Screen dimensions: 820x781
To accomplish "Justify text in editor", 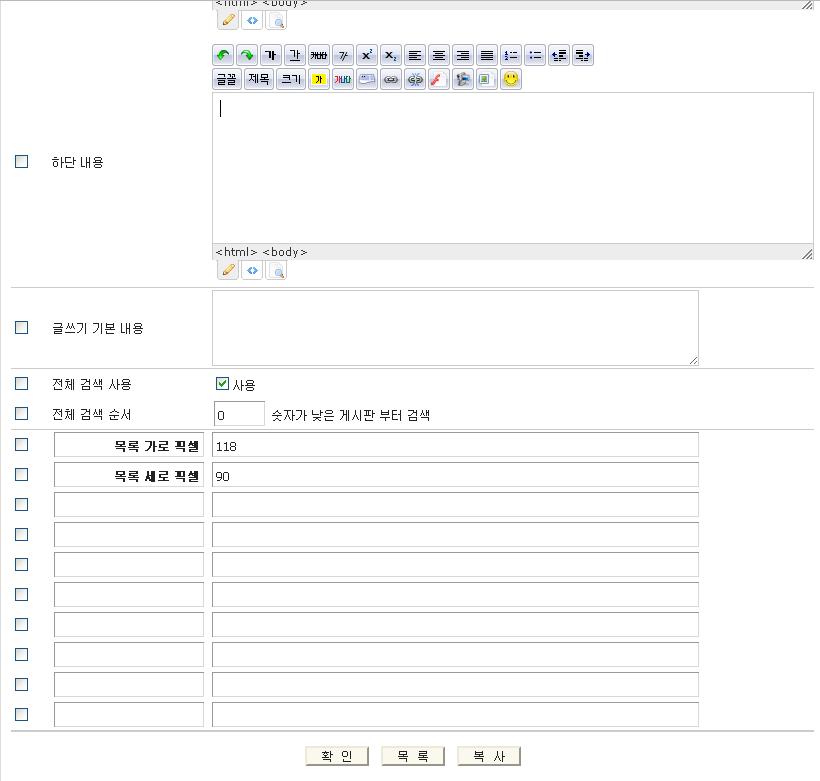I will [x=487, y=55].
